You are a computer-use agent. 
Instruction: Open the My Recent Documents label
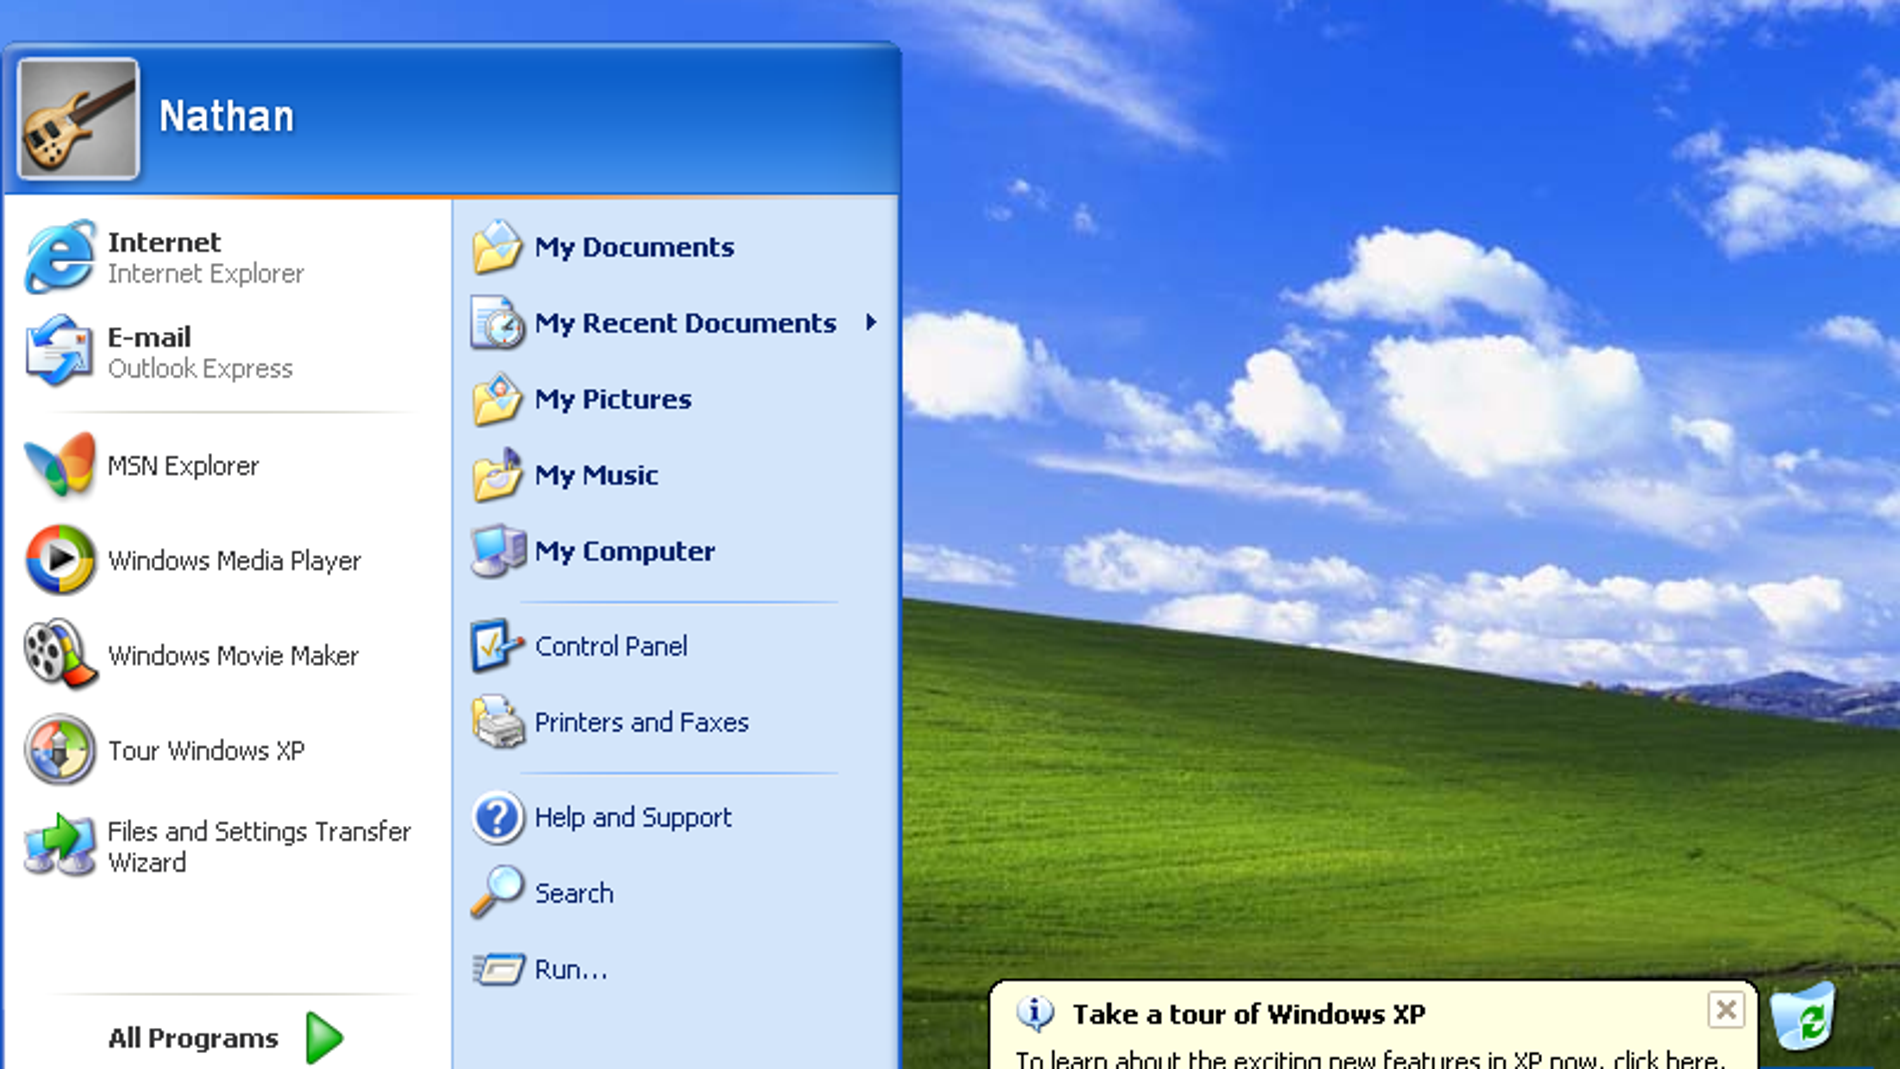coord(685,323)
